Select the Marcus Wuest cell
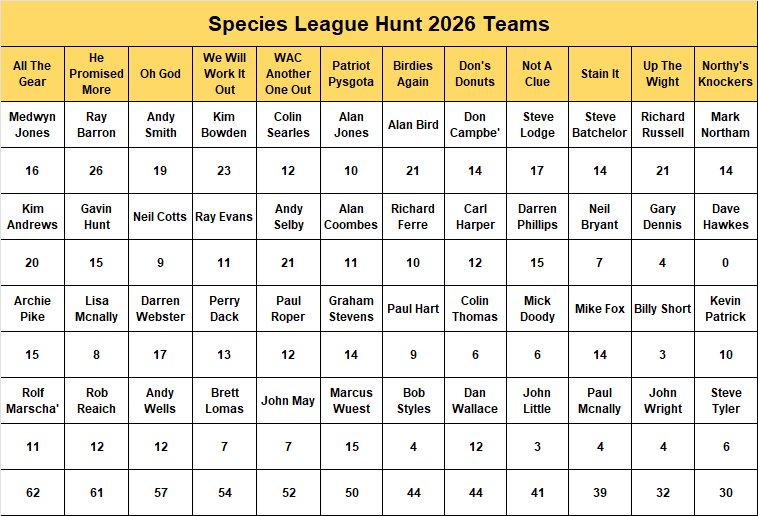The image size is (758, 516). (x=351, y=401)
